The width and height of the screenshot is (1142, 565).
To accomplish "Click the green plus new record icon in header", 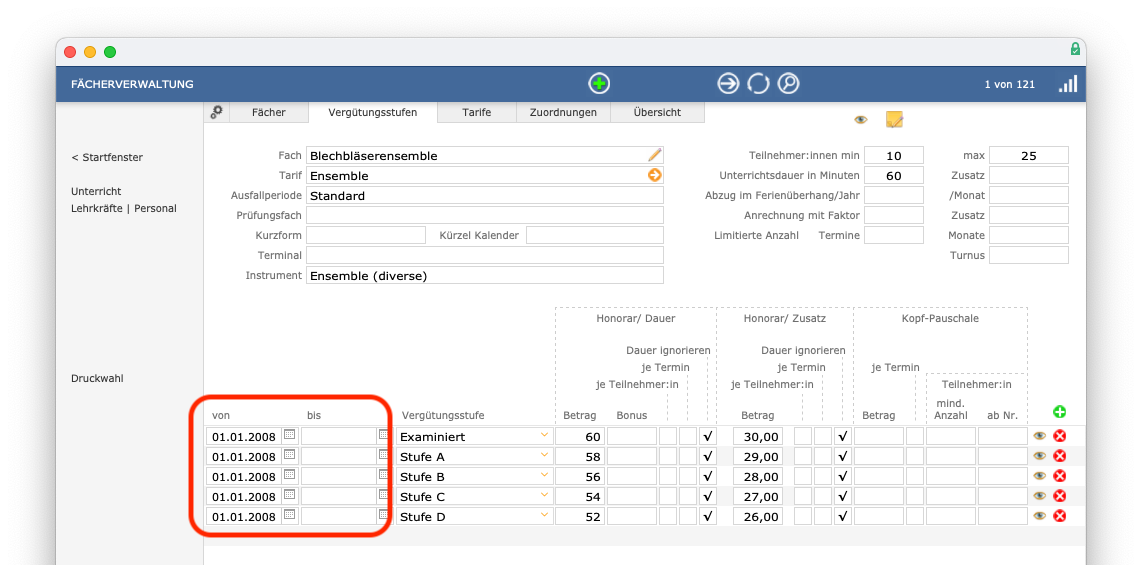I will point(599,84).
